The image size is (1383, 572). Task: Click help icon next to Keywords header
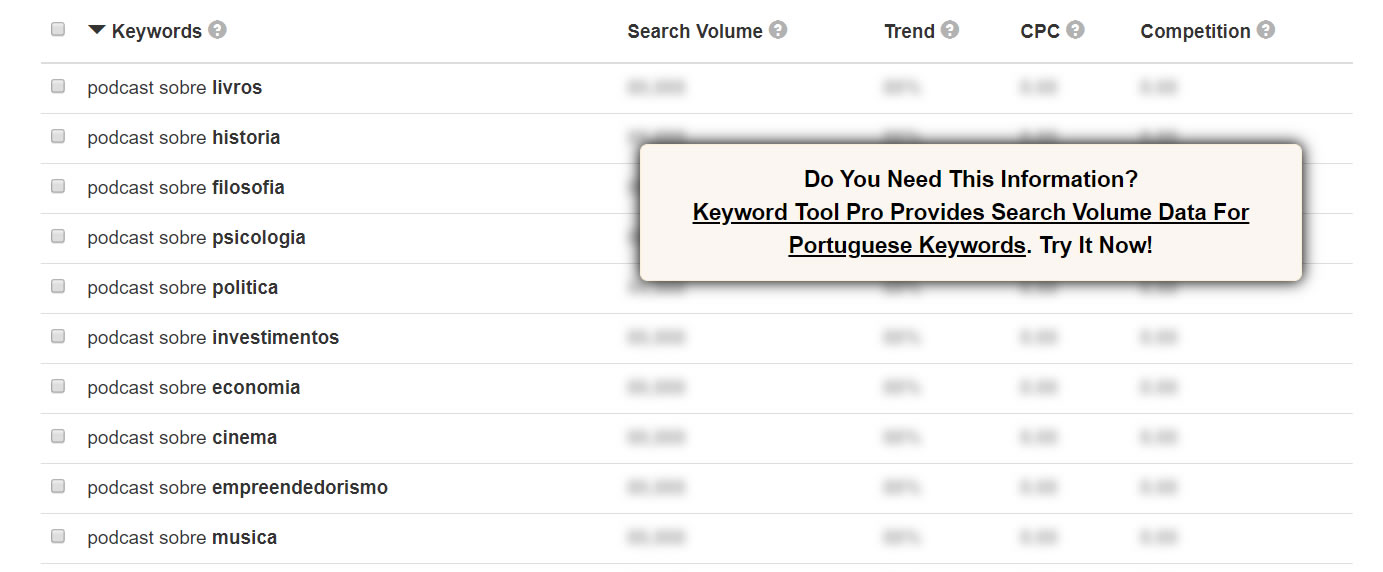coord(217,30)
